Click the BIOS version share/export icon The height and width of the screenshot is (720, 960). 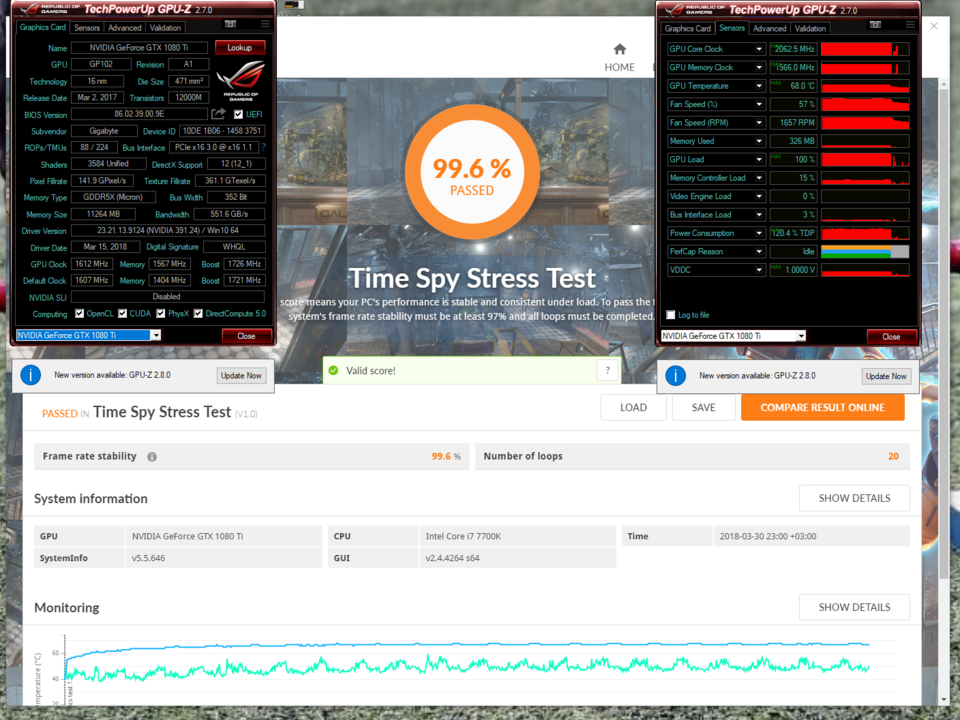(218, 114)
